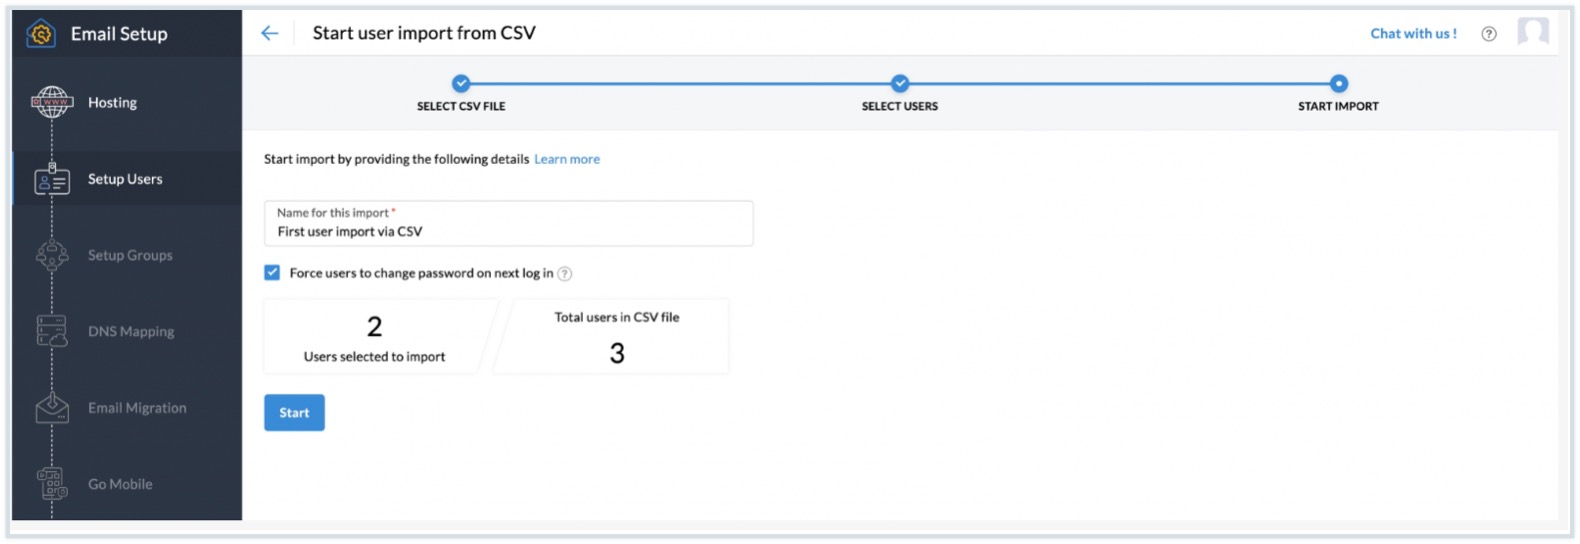Click the Start Import step marker
This screenshot has height=544, width=1580.
pos(1339,84)
